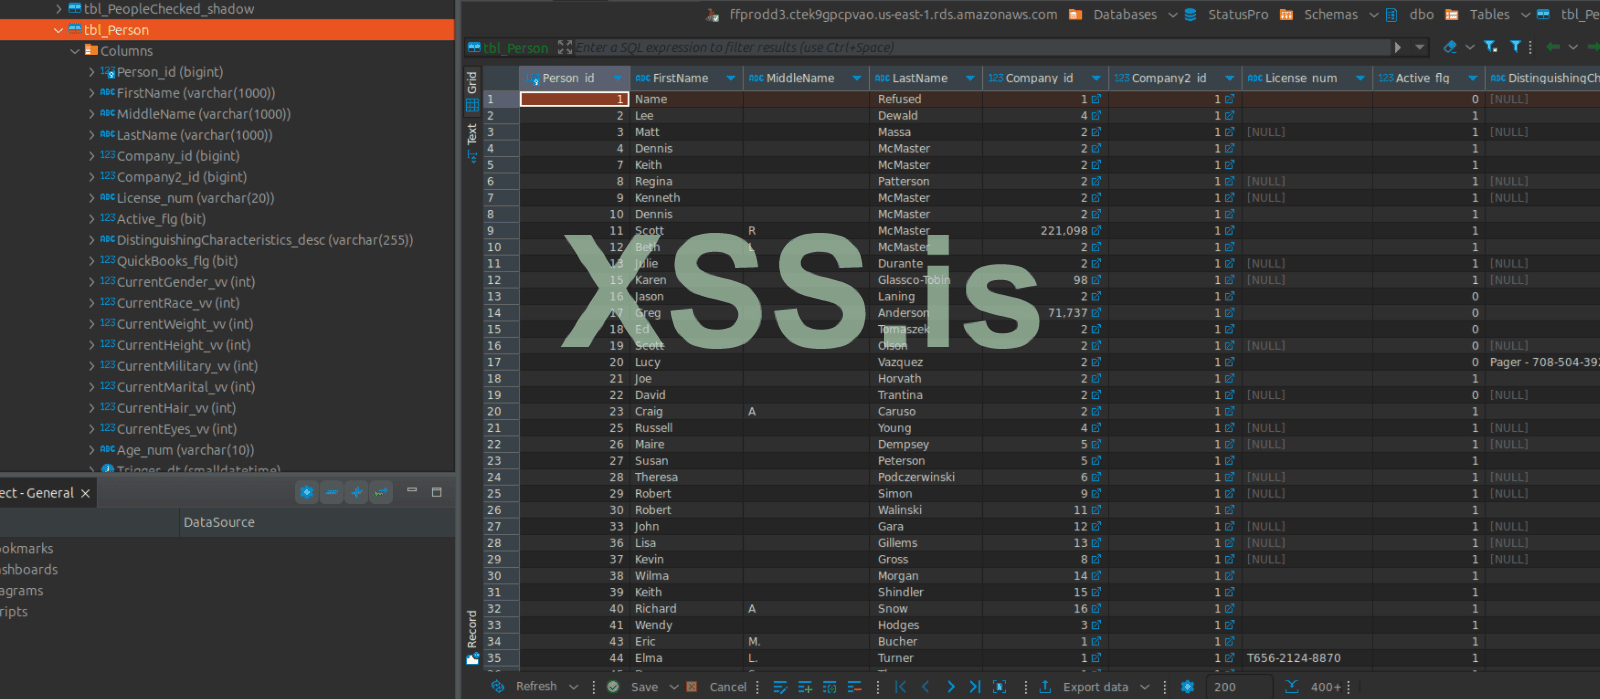Open FirstName column header dropdown arrow
Image resolution: width=1600 pixels, height=699 pixels.
[731, 78]
